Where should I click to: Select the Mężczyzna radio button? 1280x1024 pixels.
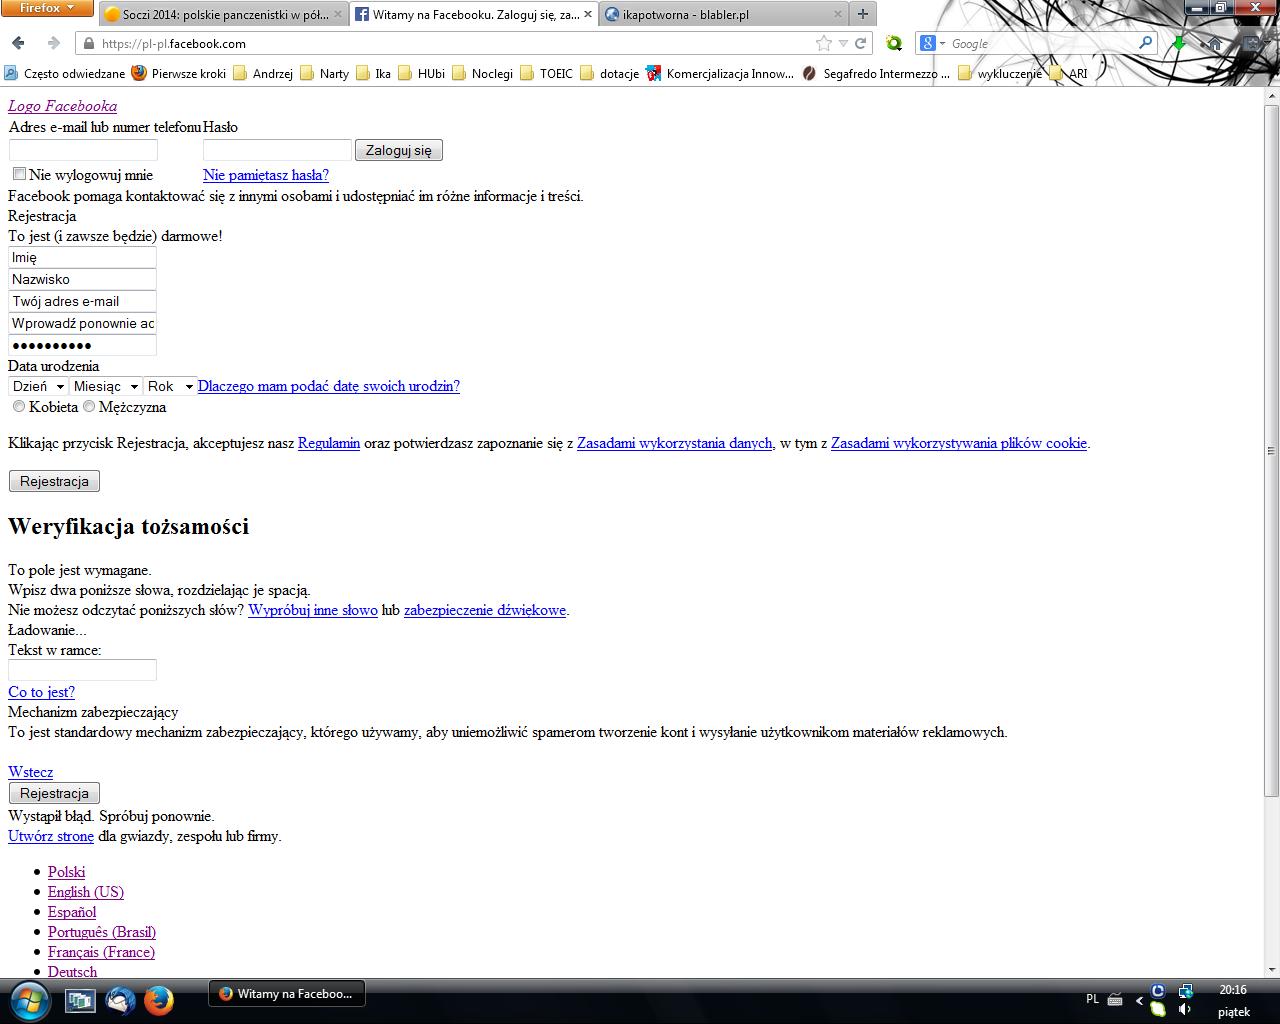pos(89,406)
